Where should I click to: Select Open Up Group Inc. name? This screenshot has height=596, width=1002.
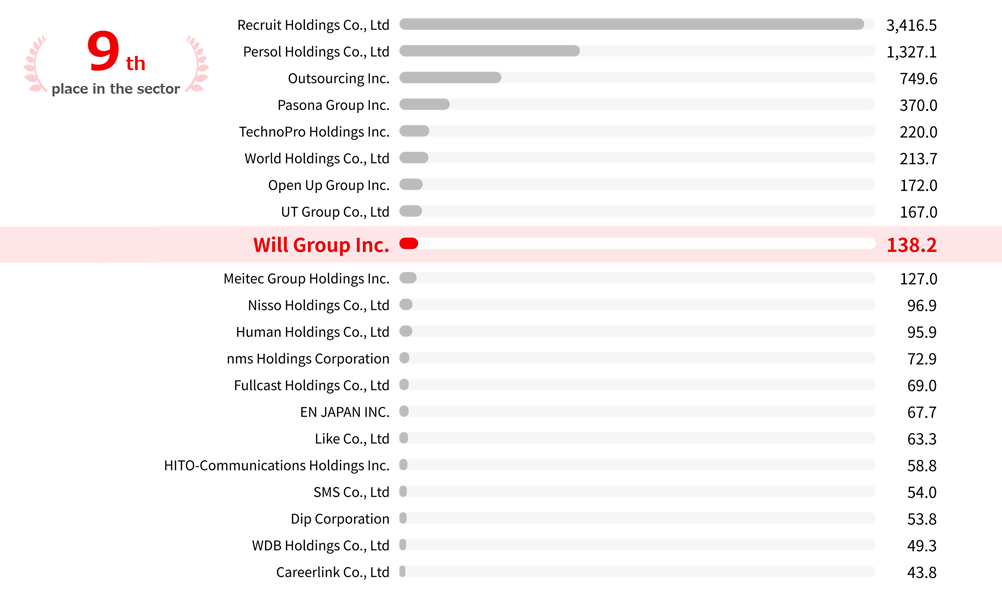pyautogui.click(x=329, y=185)
